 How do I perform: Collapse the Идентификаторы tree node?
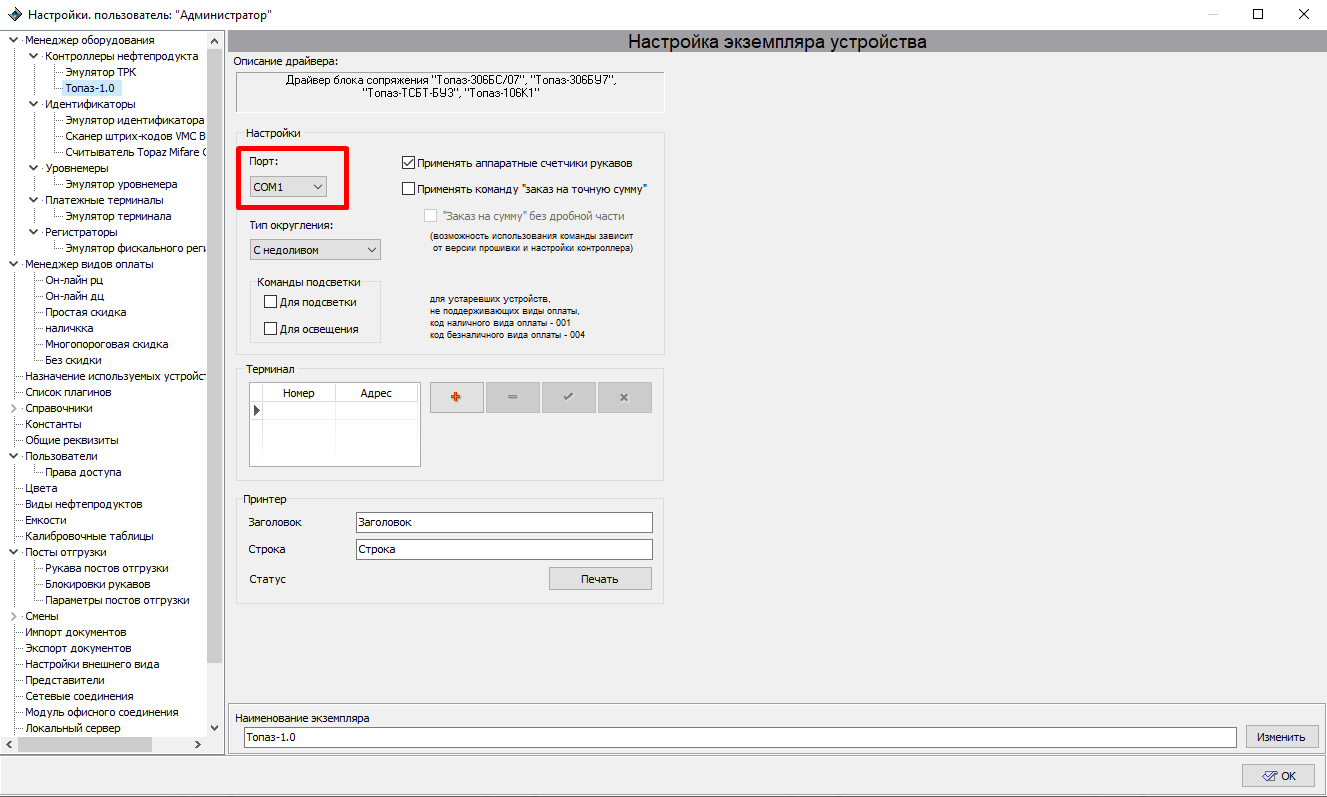point(33,104)
